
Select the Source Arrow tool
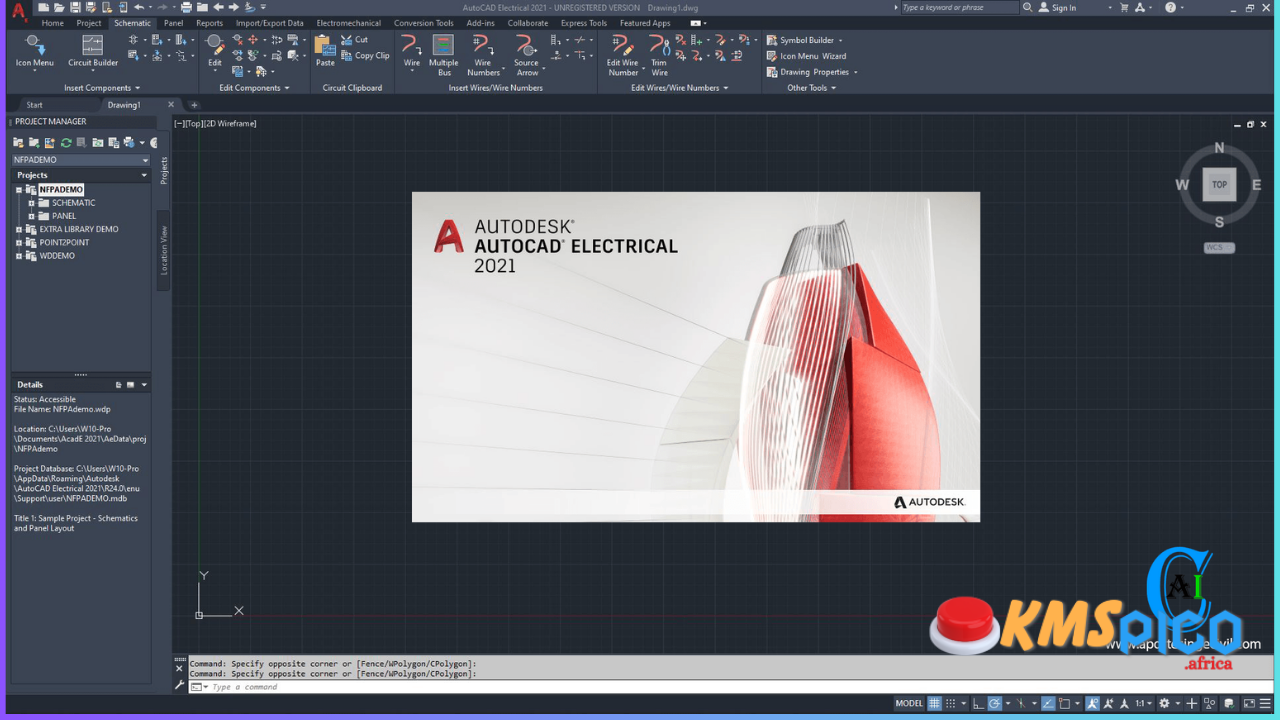[x=526, y=55]
